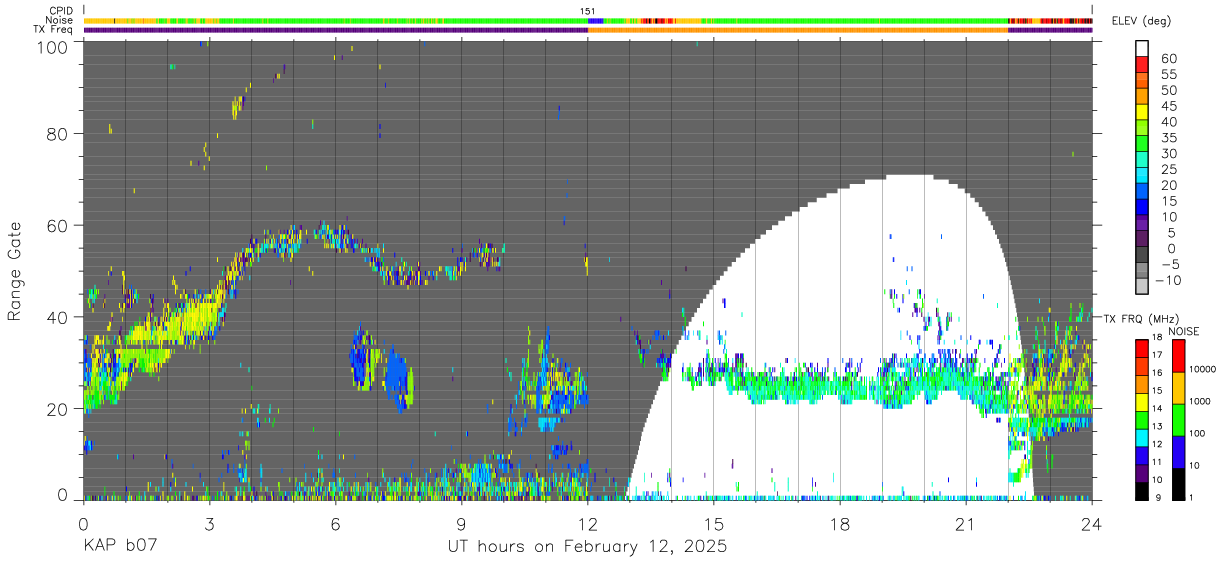The width and height of the screenshot is (1228, 567).
Task: Select the black 9–10 MHz TX frequency segment
Action: click(1142, 490)
